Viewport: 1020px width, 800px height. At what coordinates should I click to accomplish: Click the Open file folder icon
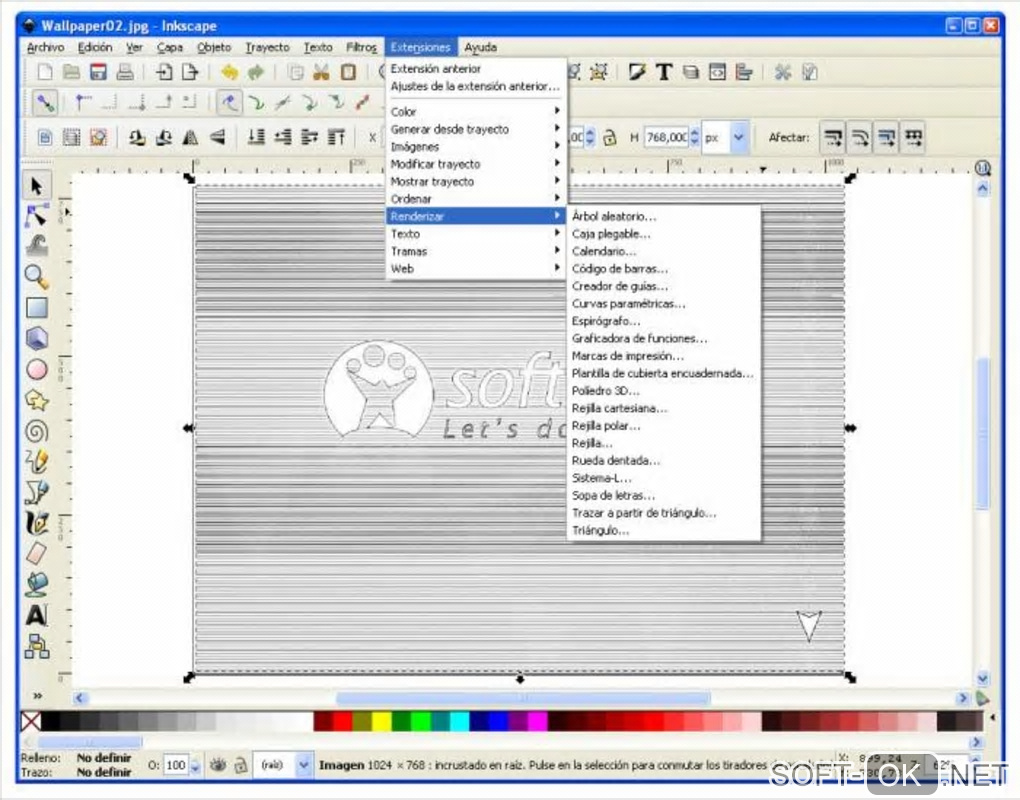pos(71,72)
